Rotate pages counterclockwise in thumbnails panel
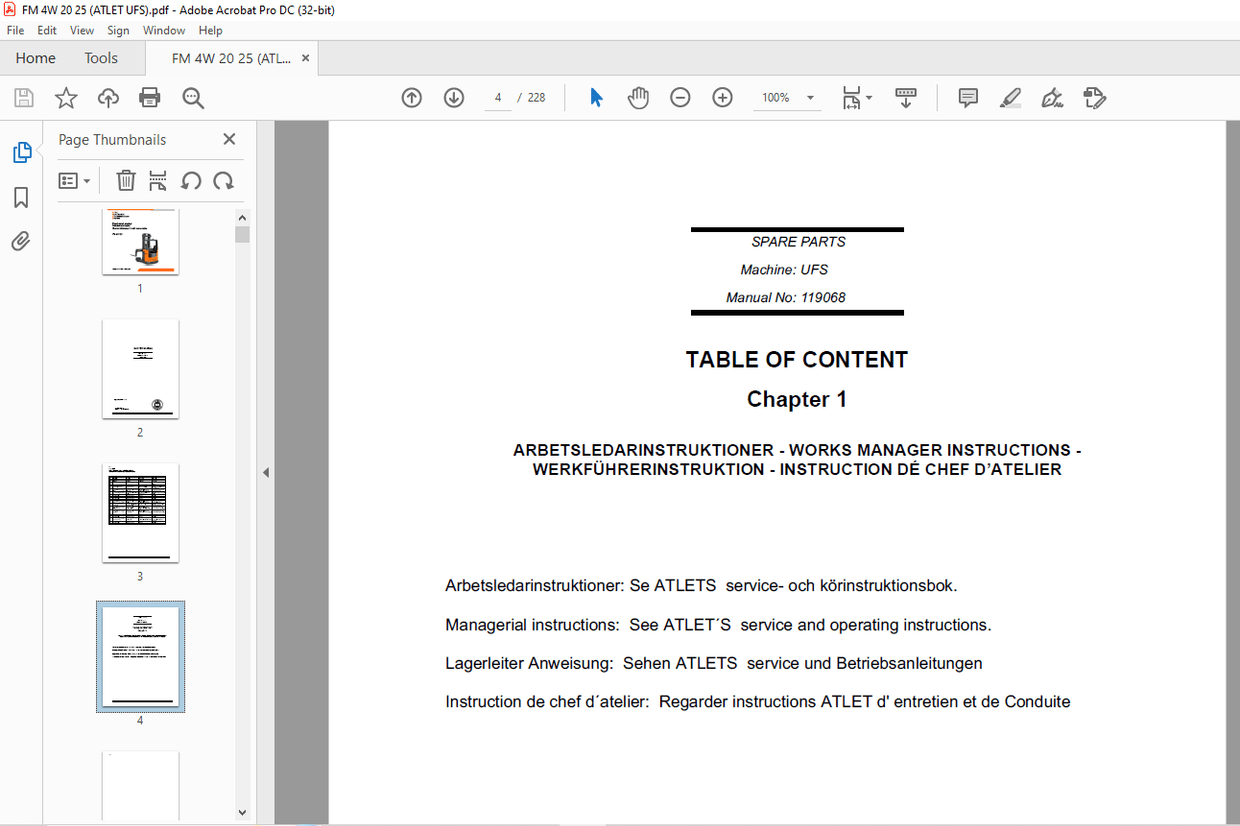1240x826 pixels. click(191, 180)
